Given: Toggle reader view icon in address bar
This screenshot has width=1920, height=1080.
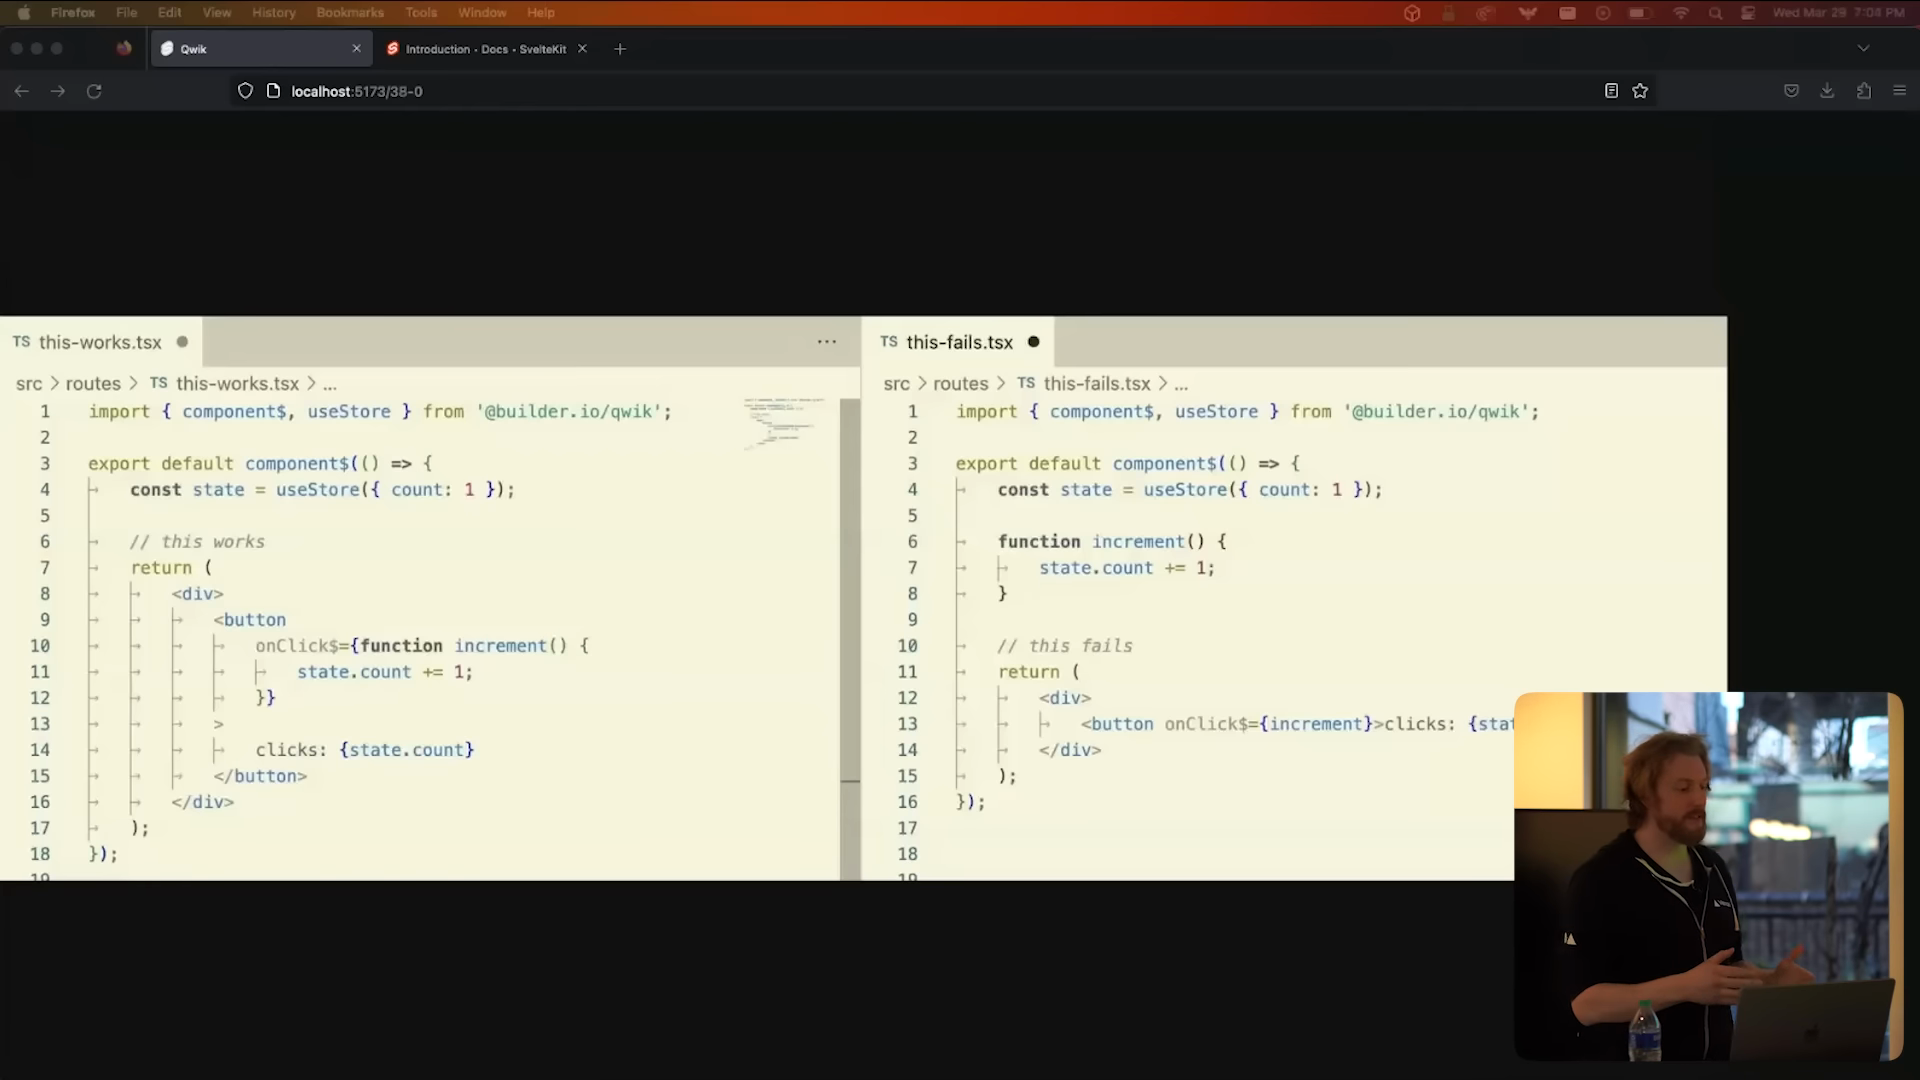Looking at the screenshot, I should pyautogui.click(x=1611, y=91).
